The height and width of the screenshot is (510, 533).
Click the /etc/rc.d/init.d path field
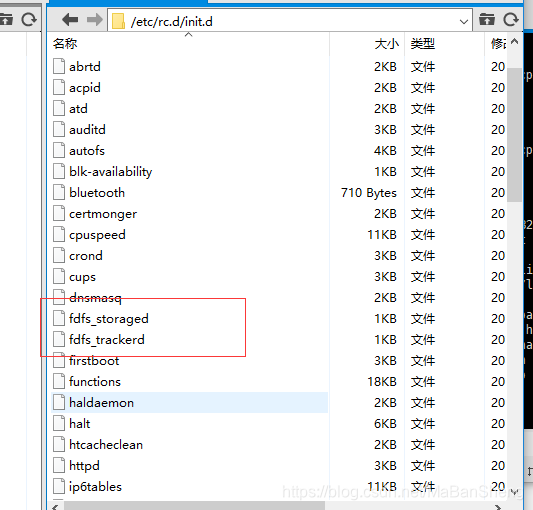point(290,21)
